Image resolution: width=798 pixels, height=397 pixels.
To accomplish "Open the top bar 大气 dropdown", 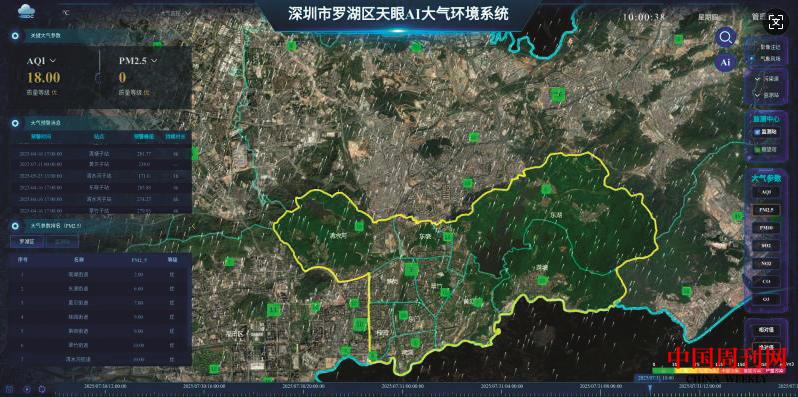I will [175, 12].
